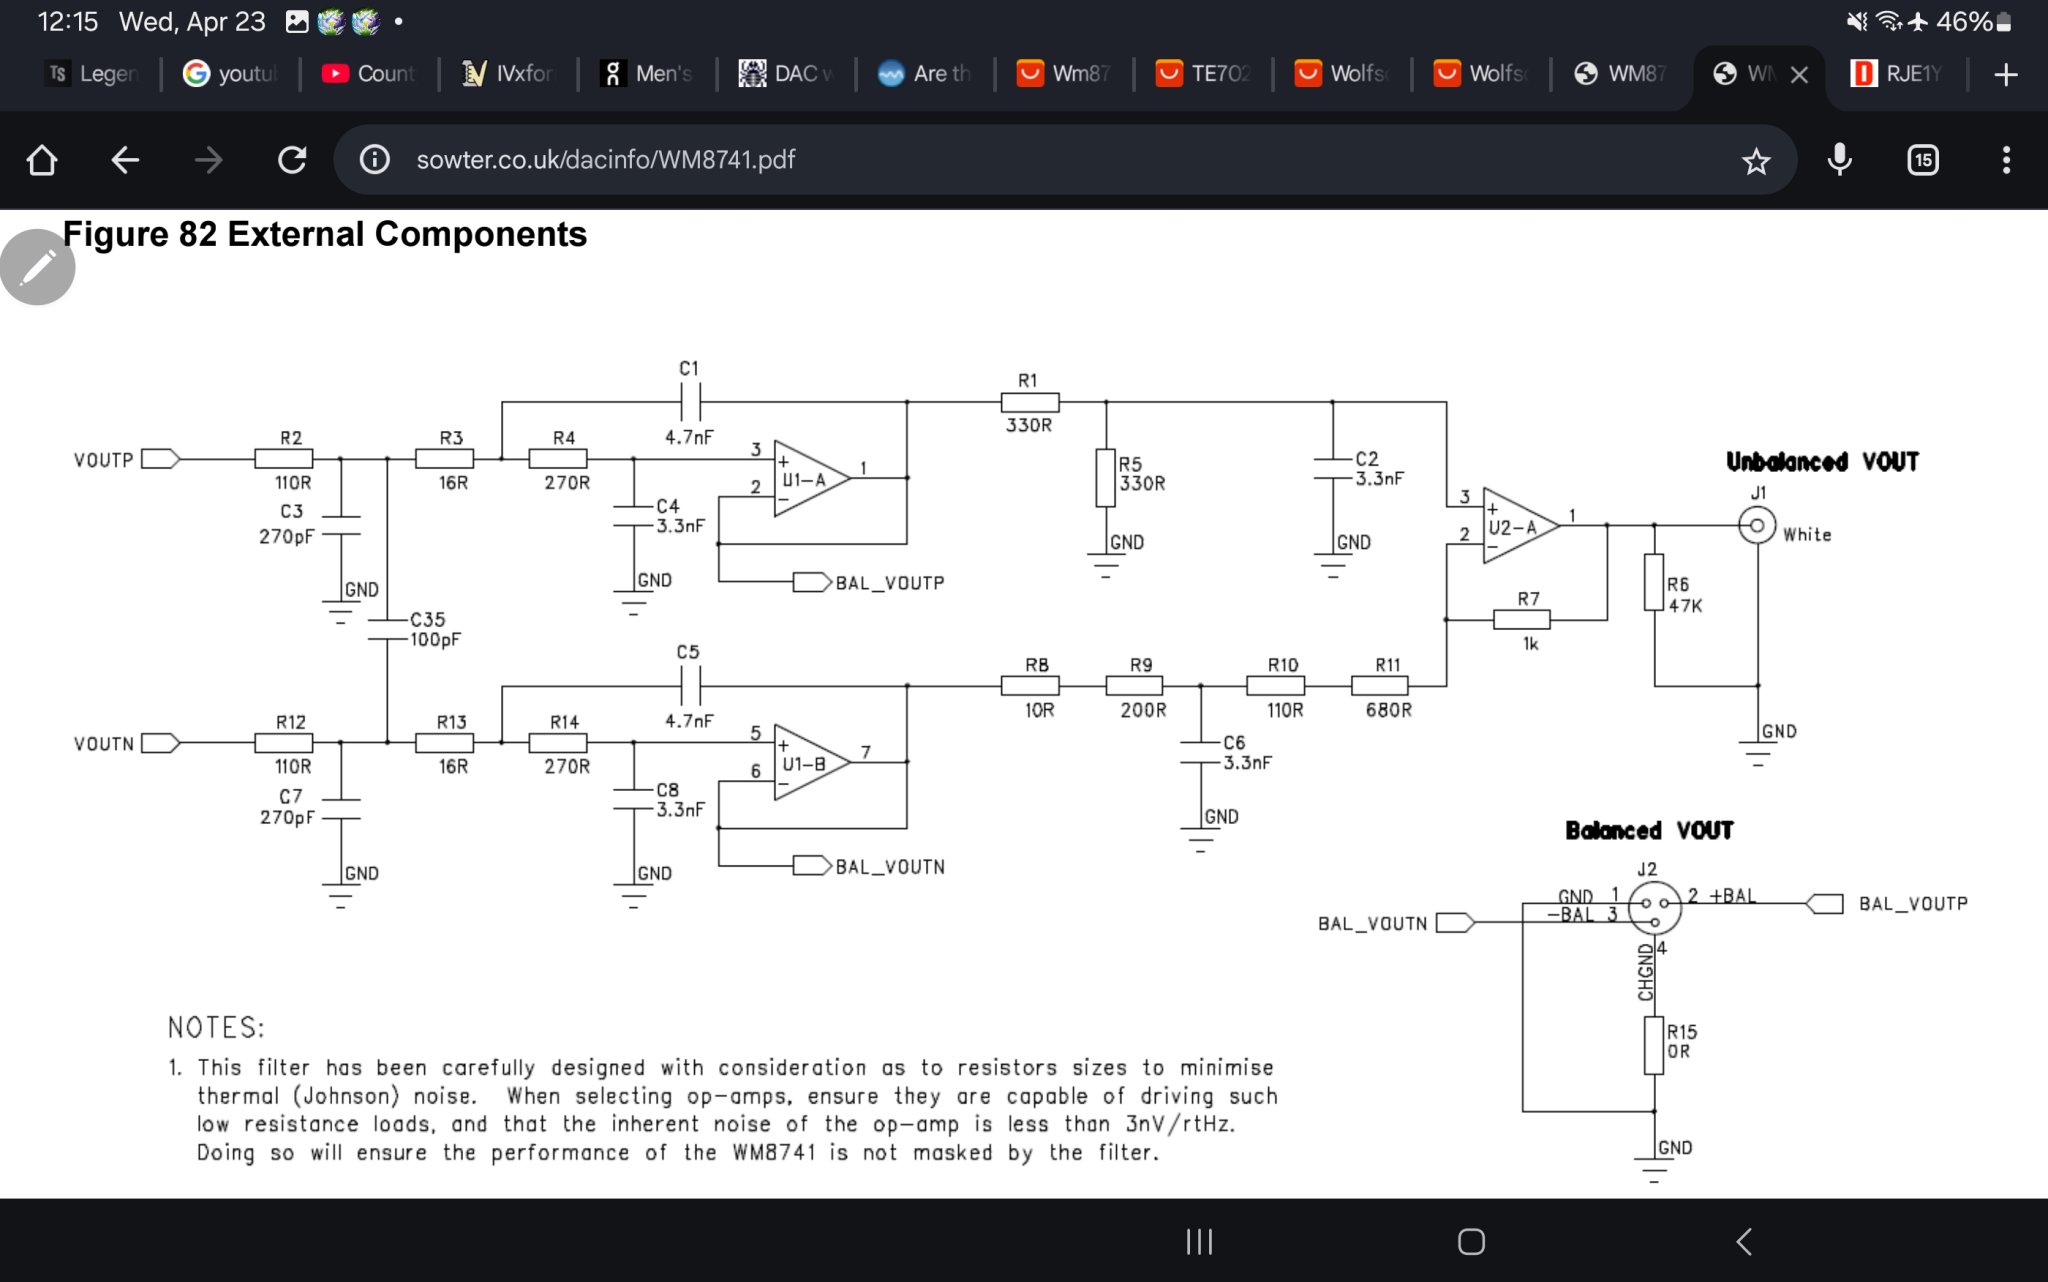Tap the J1 White RCA connector symbol
The image size is (2048, 1282).
coord(1757,525)
